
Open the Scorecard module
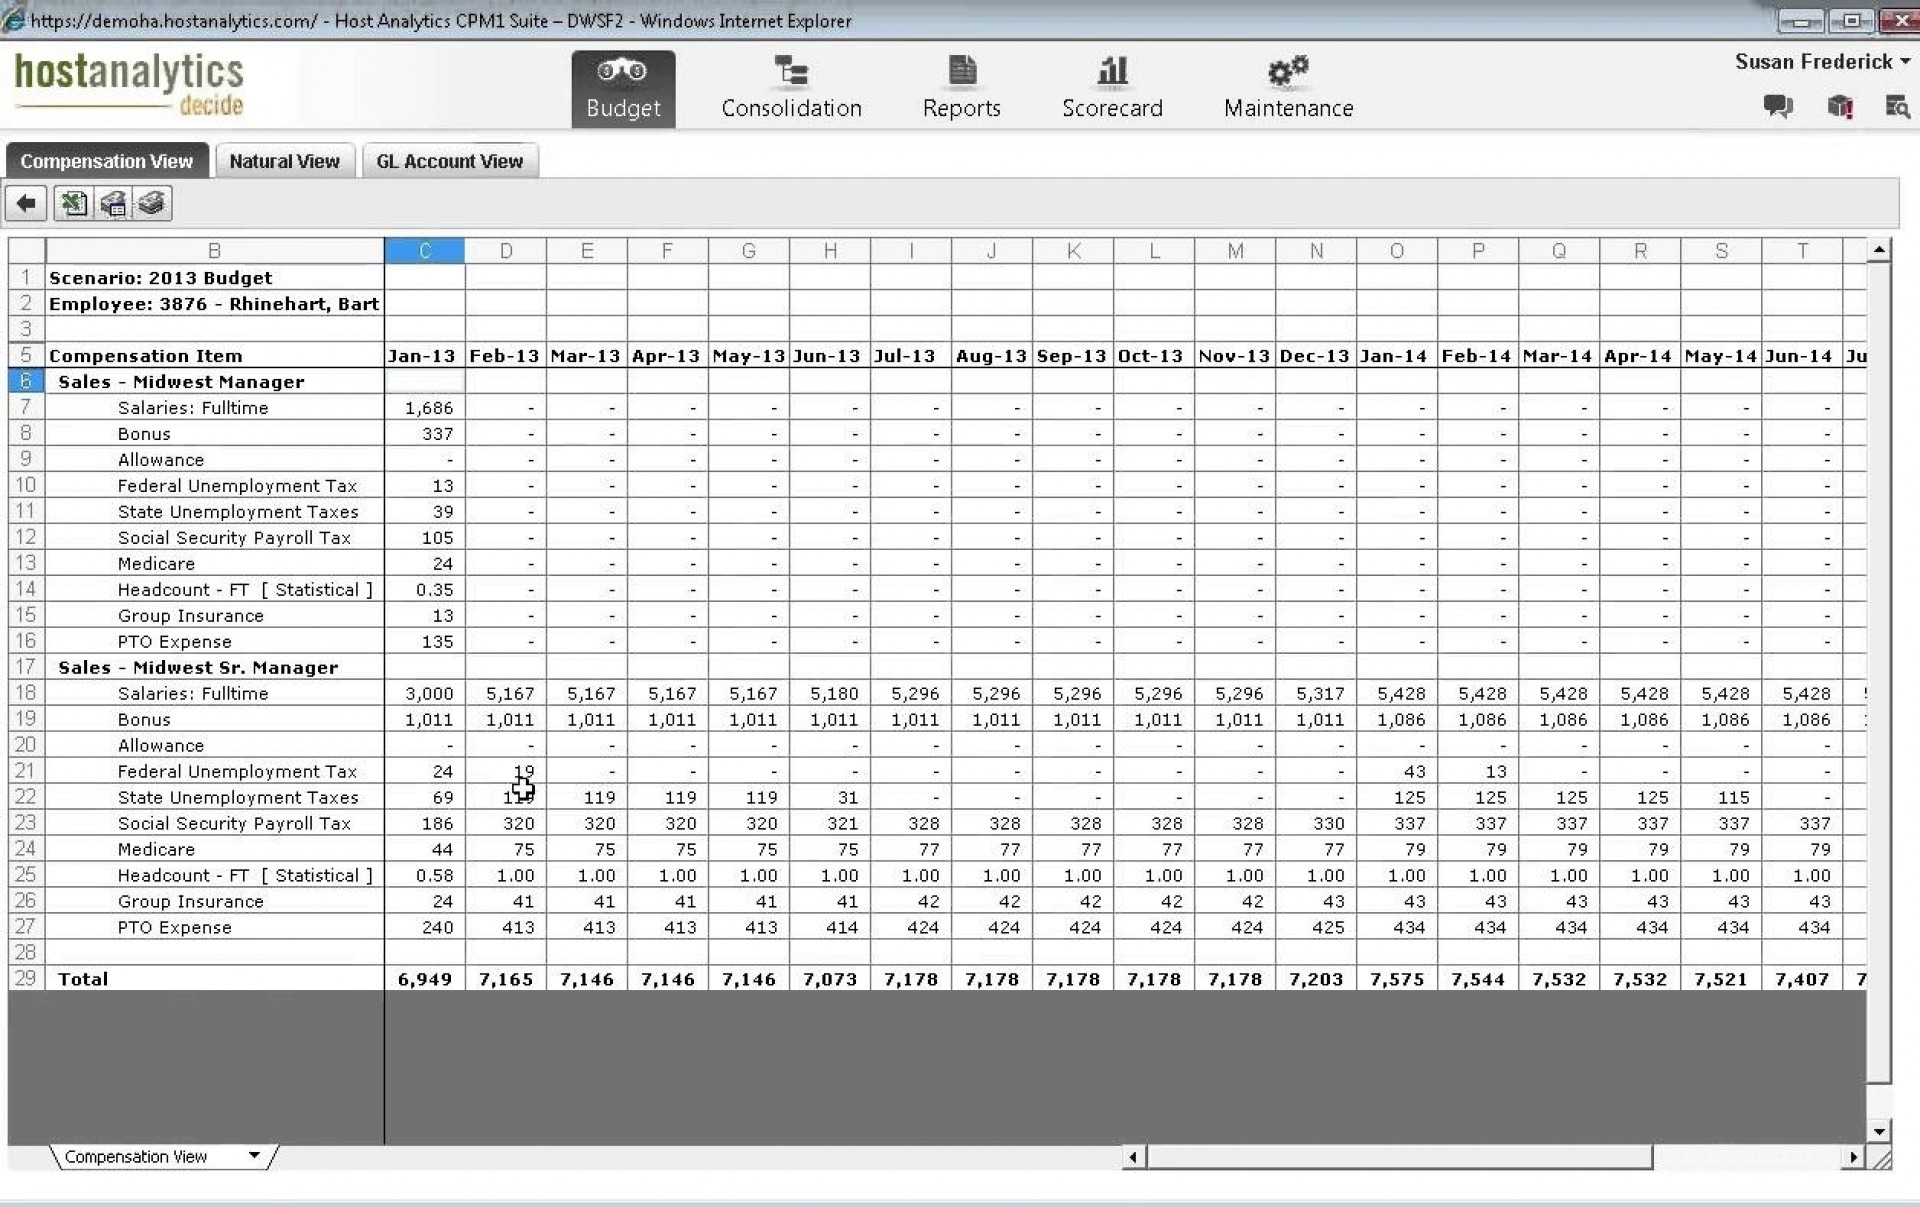pyautogui.click(x=1114, y=85)
